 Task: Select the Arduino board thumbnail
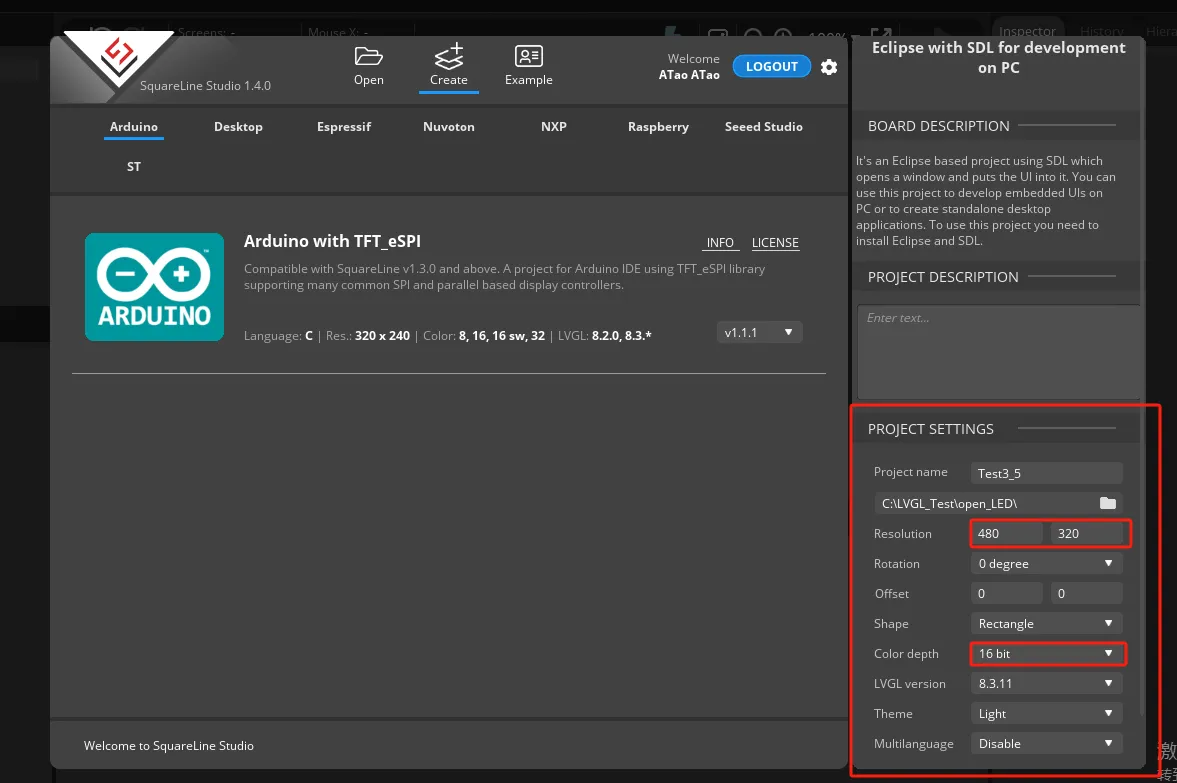(x=154, y=287)
